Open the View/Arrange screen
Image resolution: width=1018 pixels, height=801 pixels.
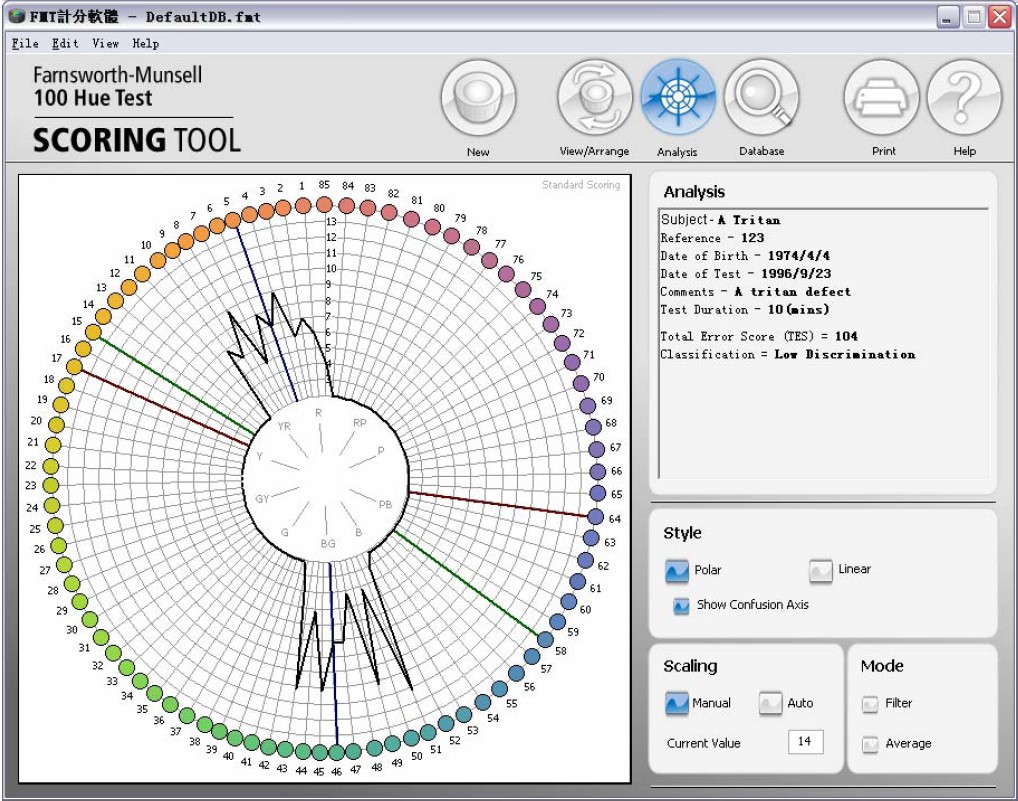click(x=594, y=97)
